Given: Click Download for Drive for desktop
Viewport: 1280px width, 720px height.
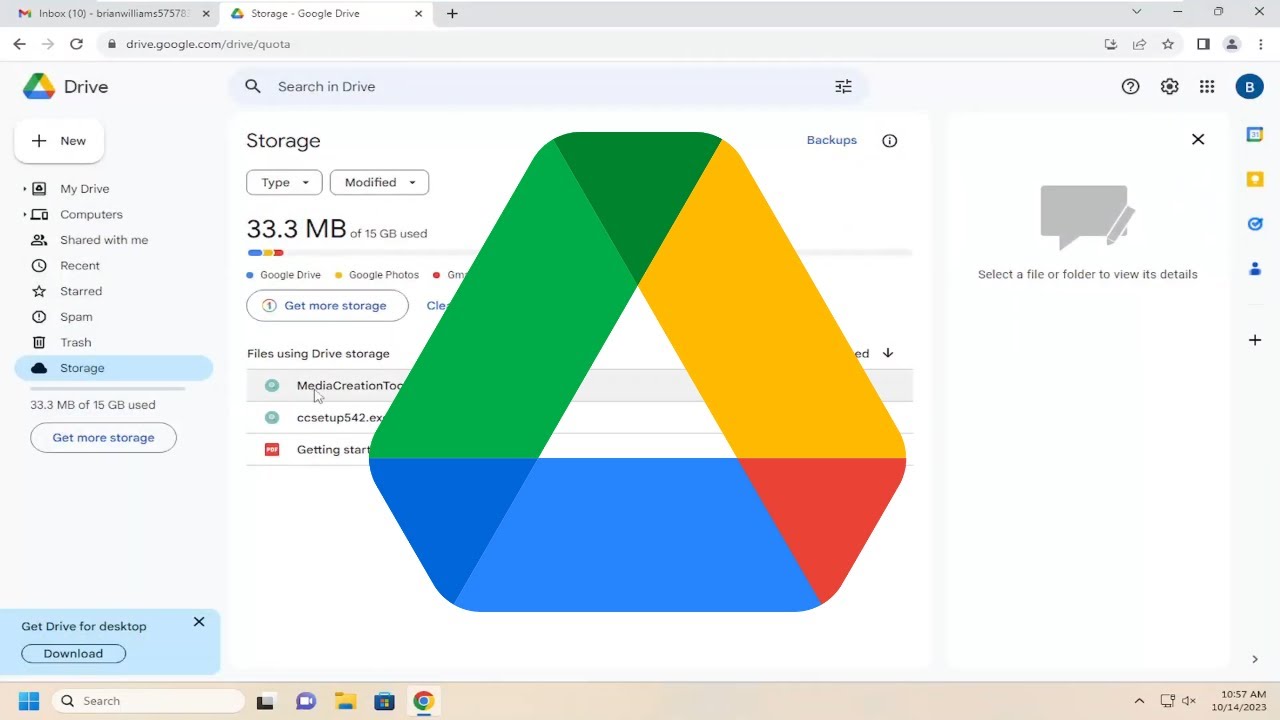Looking at the screenshot, I should click(x=73, y=654).
